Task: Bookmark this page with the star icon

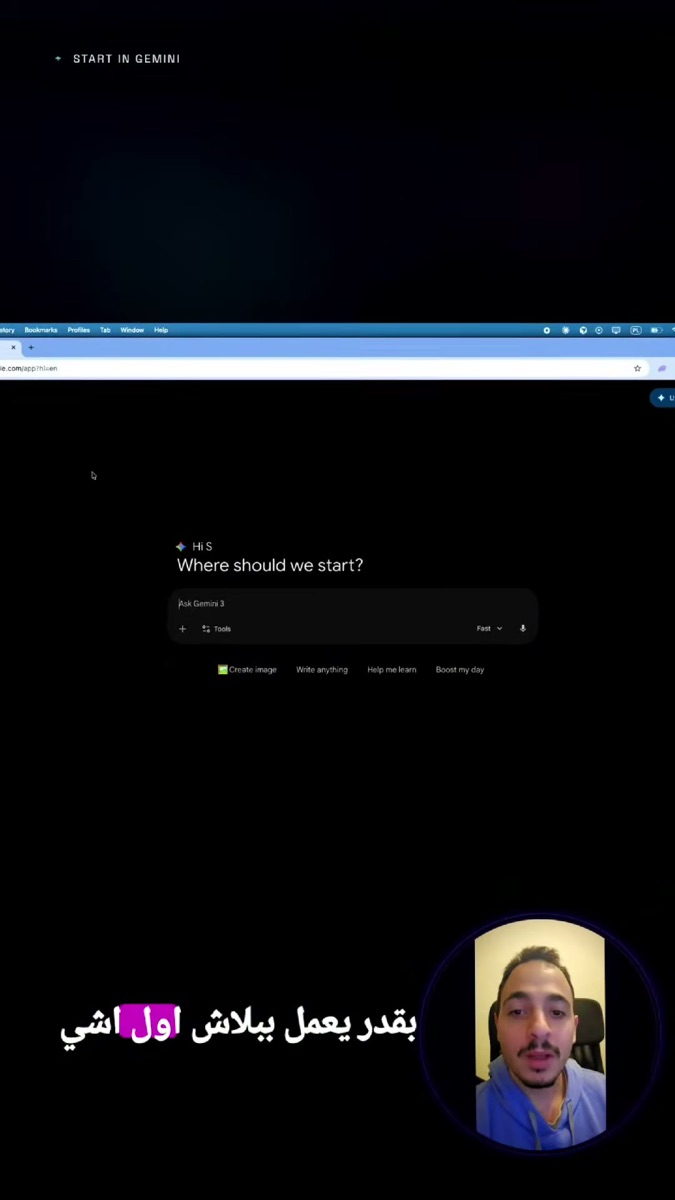Action: coord(637,368)
